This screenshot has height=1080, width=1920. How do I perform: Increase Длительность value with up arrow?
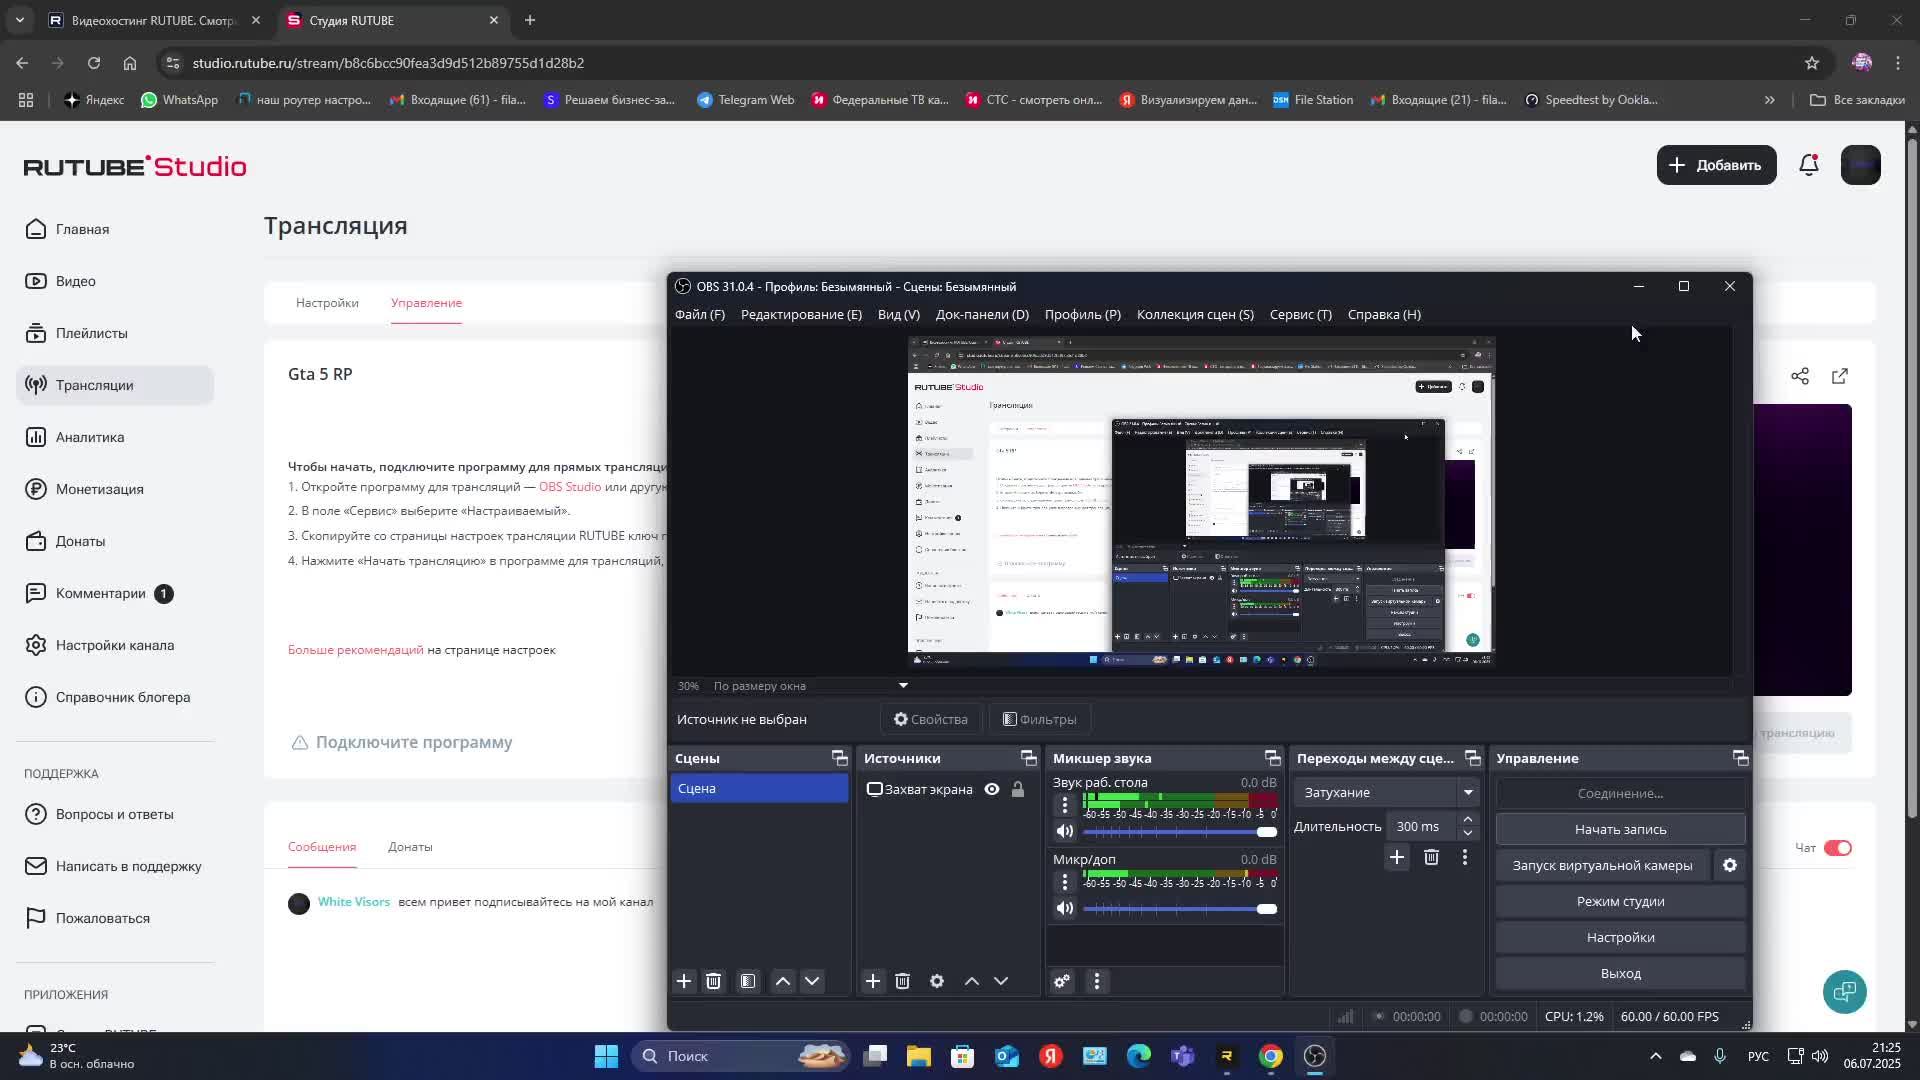pyautogui.click(x=1468, y=819)
